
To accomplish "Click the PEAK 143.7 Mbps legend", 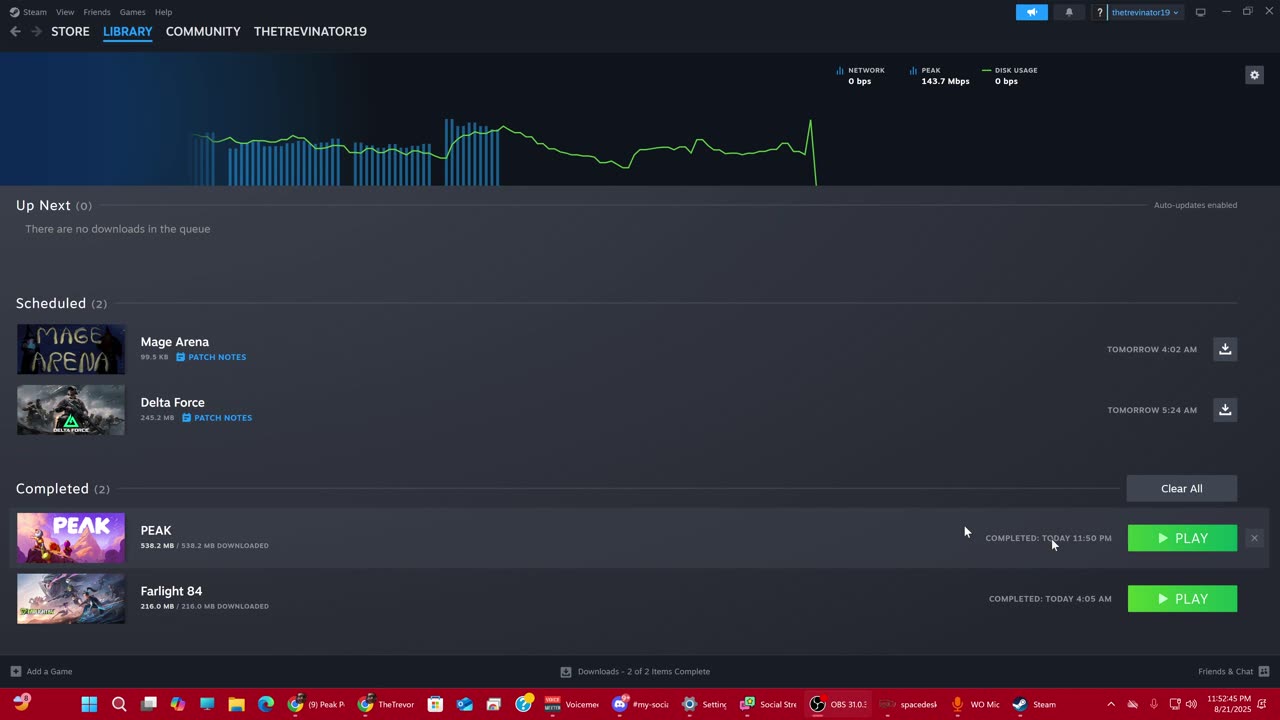I will click(x=940, y=76).
